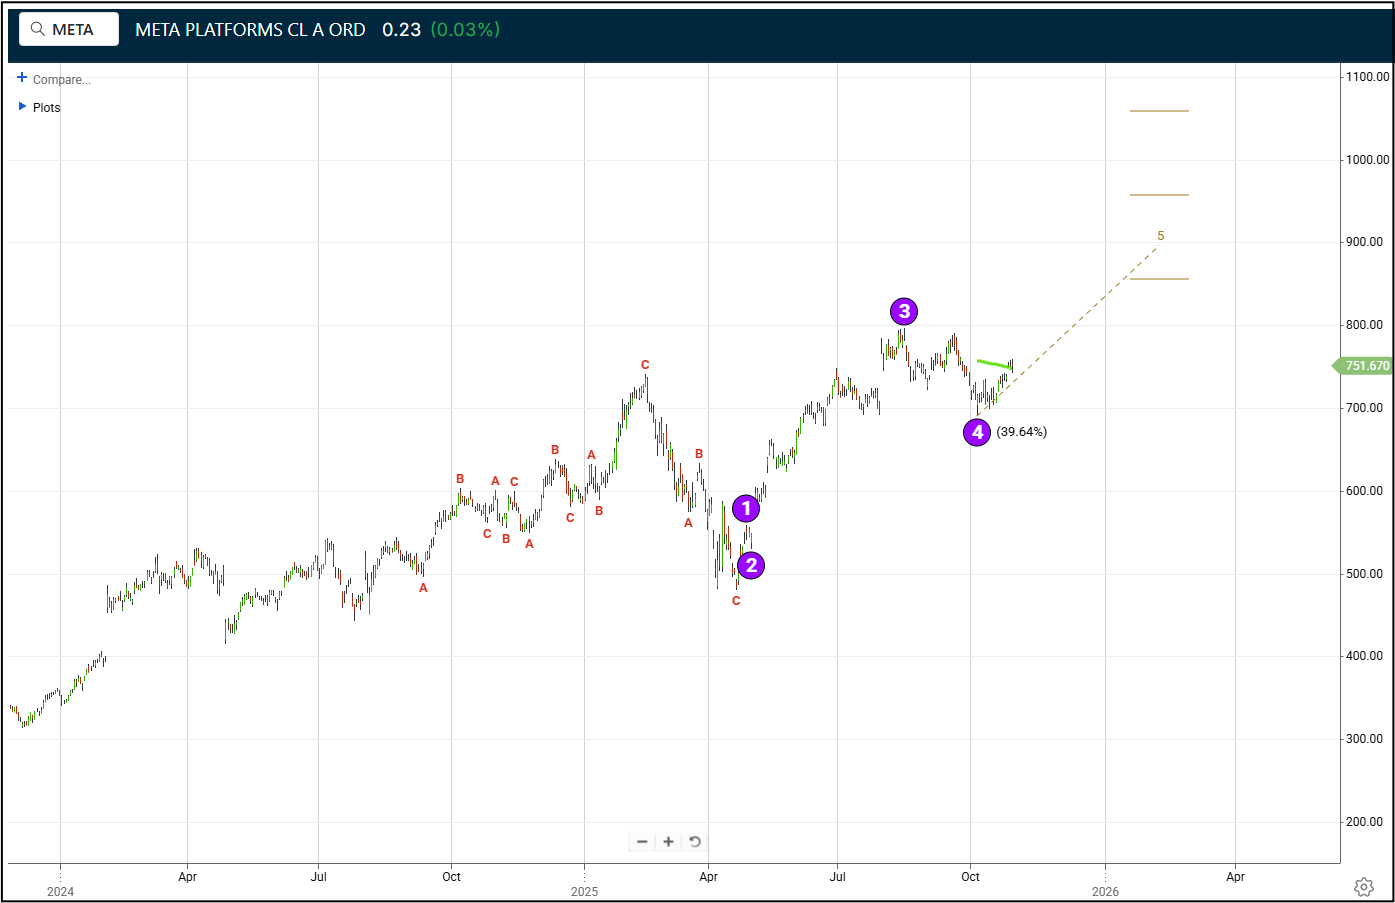Open the settings gear in the corner
The width and height of the screenshot is (1395, 903).
coord(1363,887)
